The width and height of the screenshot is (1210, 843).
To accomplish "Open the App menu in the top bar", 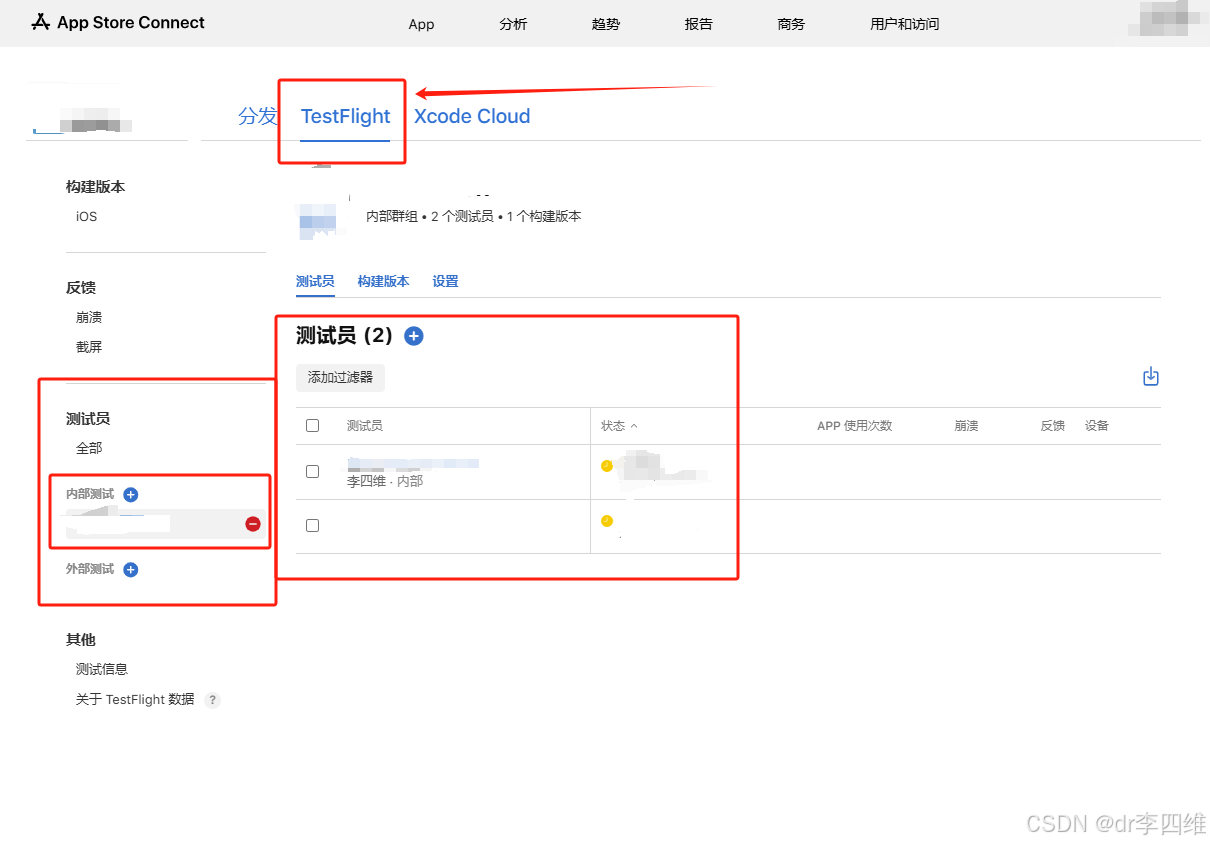I will point(421,24).
